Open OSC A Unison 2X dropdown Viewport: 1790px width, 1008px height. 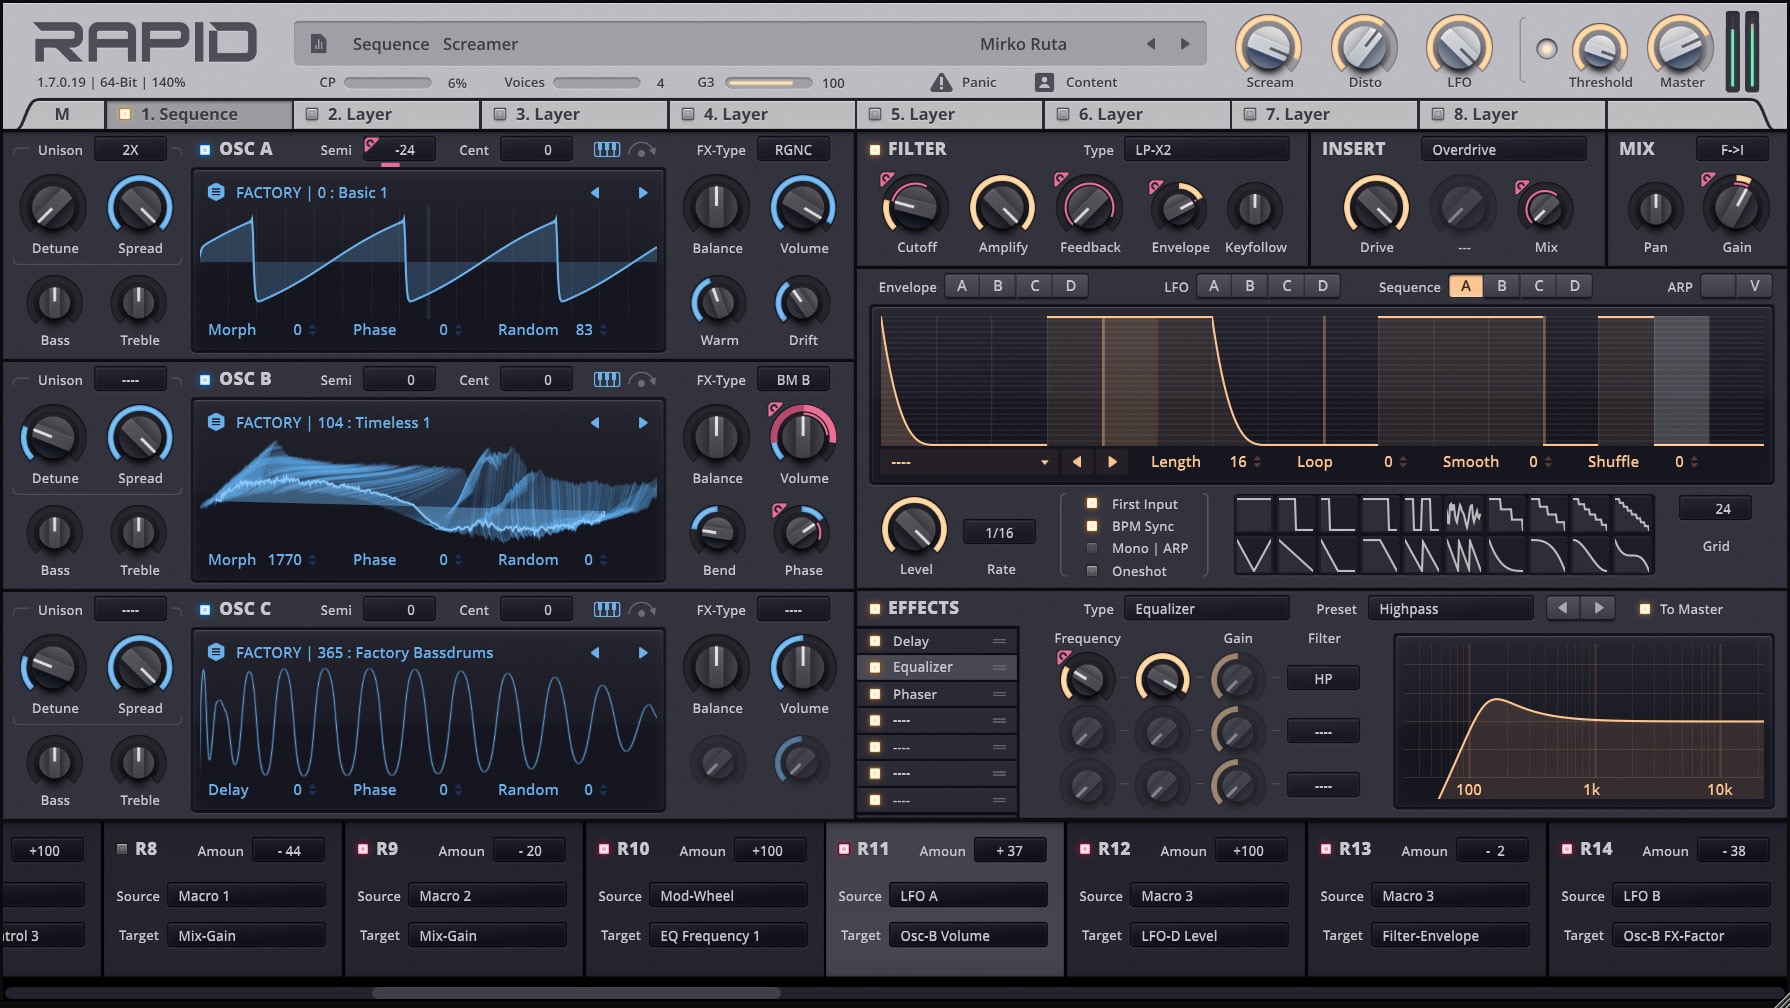tap(130, 150)
